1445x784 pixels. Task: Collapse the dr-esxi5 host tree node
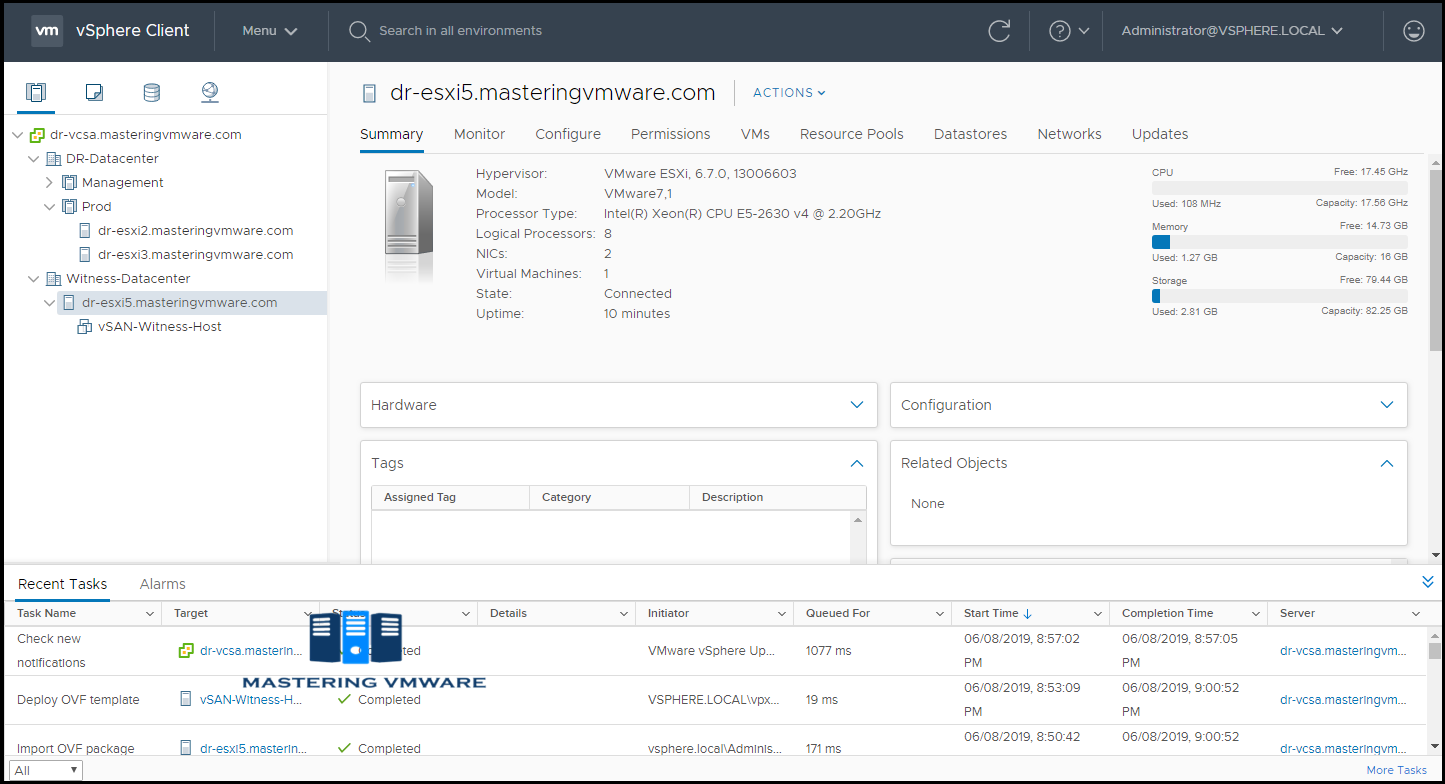tap(50, 303)
